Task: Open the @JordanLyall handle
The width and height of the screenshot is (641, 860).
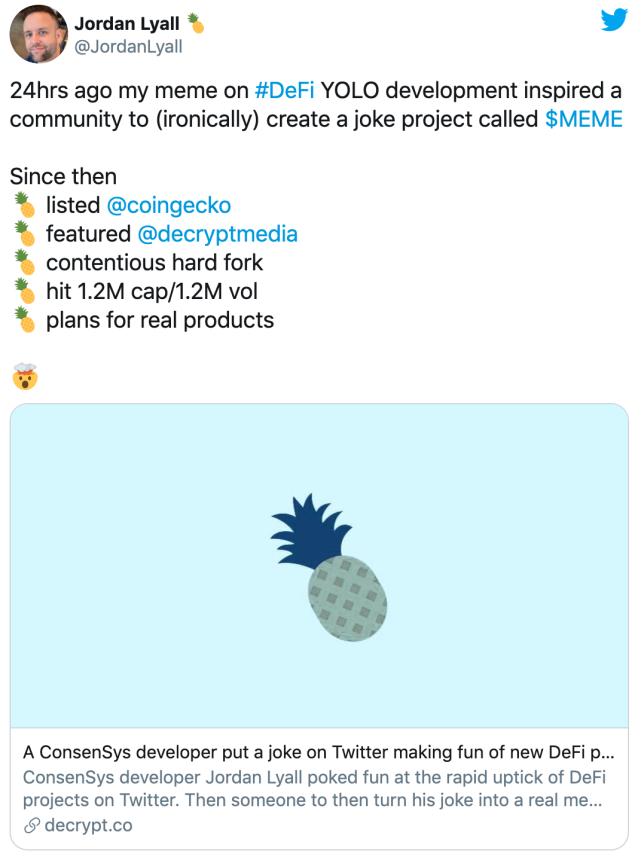Action: coord(127,45)
